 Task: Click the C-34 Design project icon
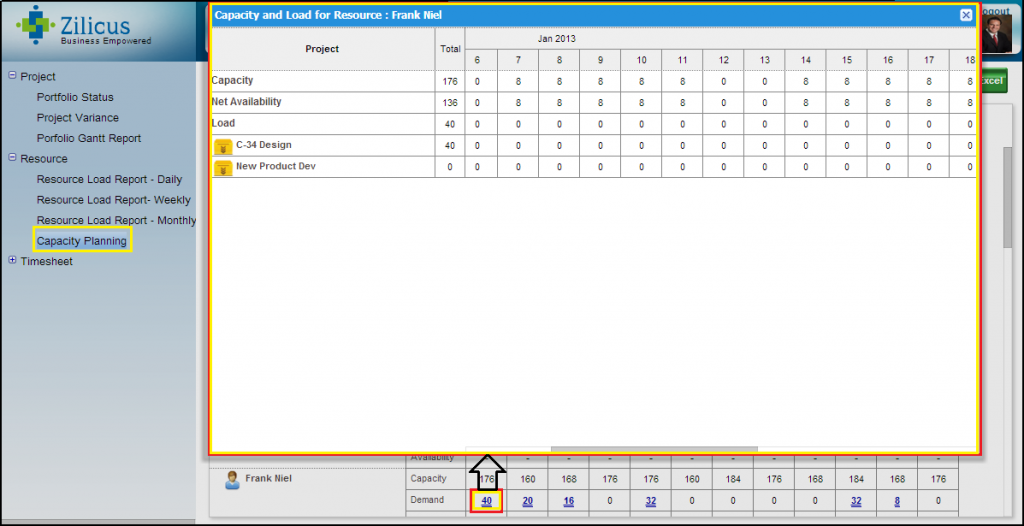point(223,146)
